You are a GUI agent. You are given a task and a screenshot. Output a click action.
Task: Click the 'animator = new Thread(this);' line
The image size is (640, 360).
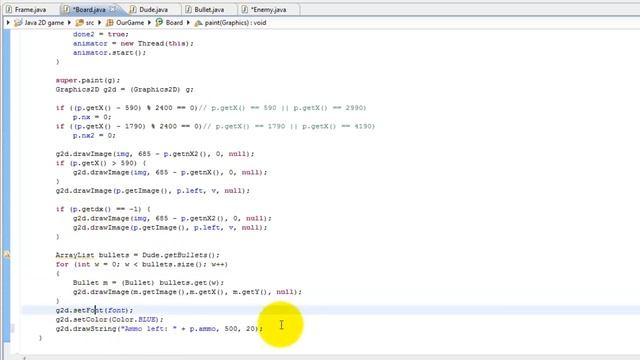[133, 43]
